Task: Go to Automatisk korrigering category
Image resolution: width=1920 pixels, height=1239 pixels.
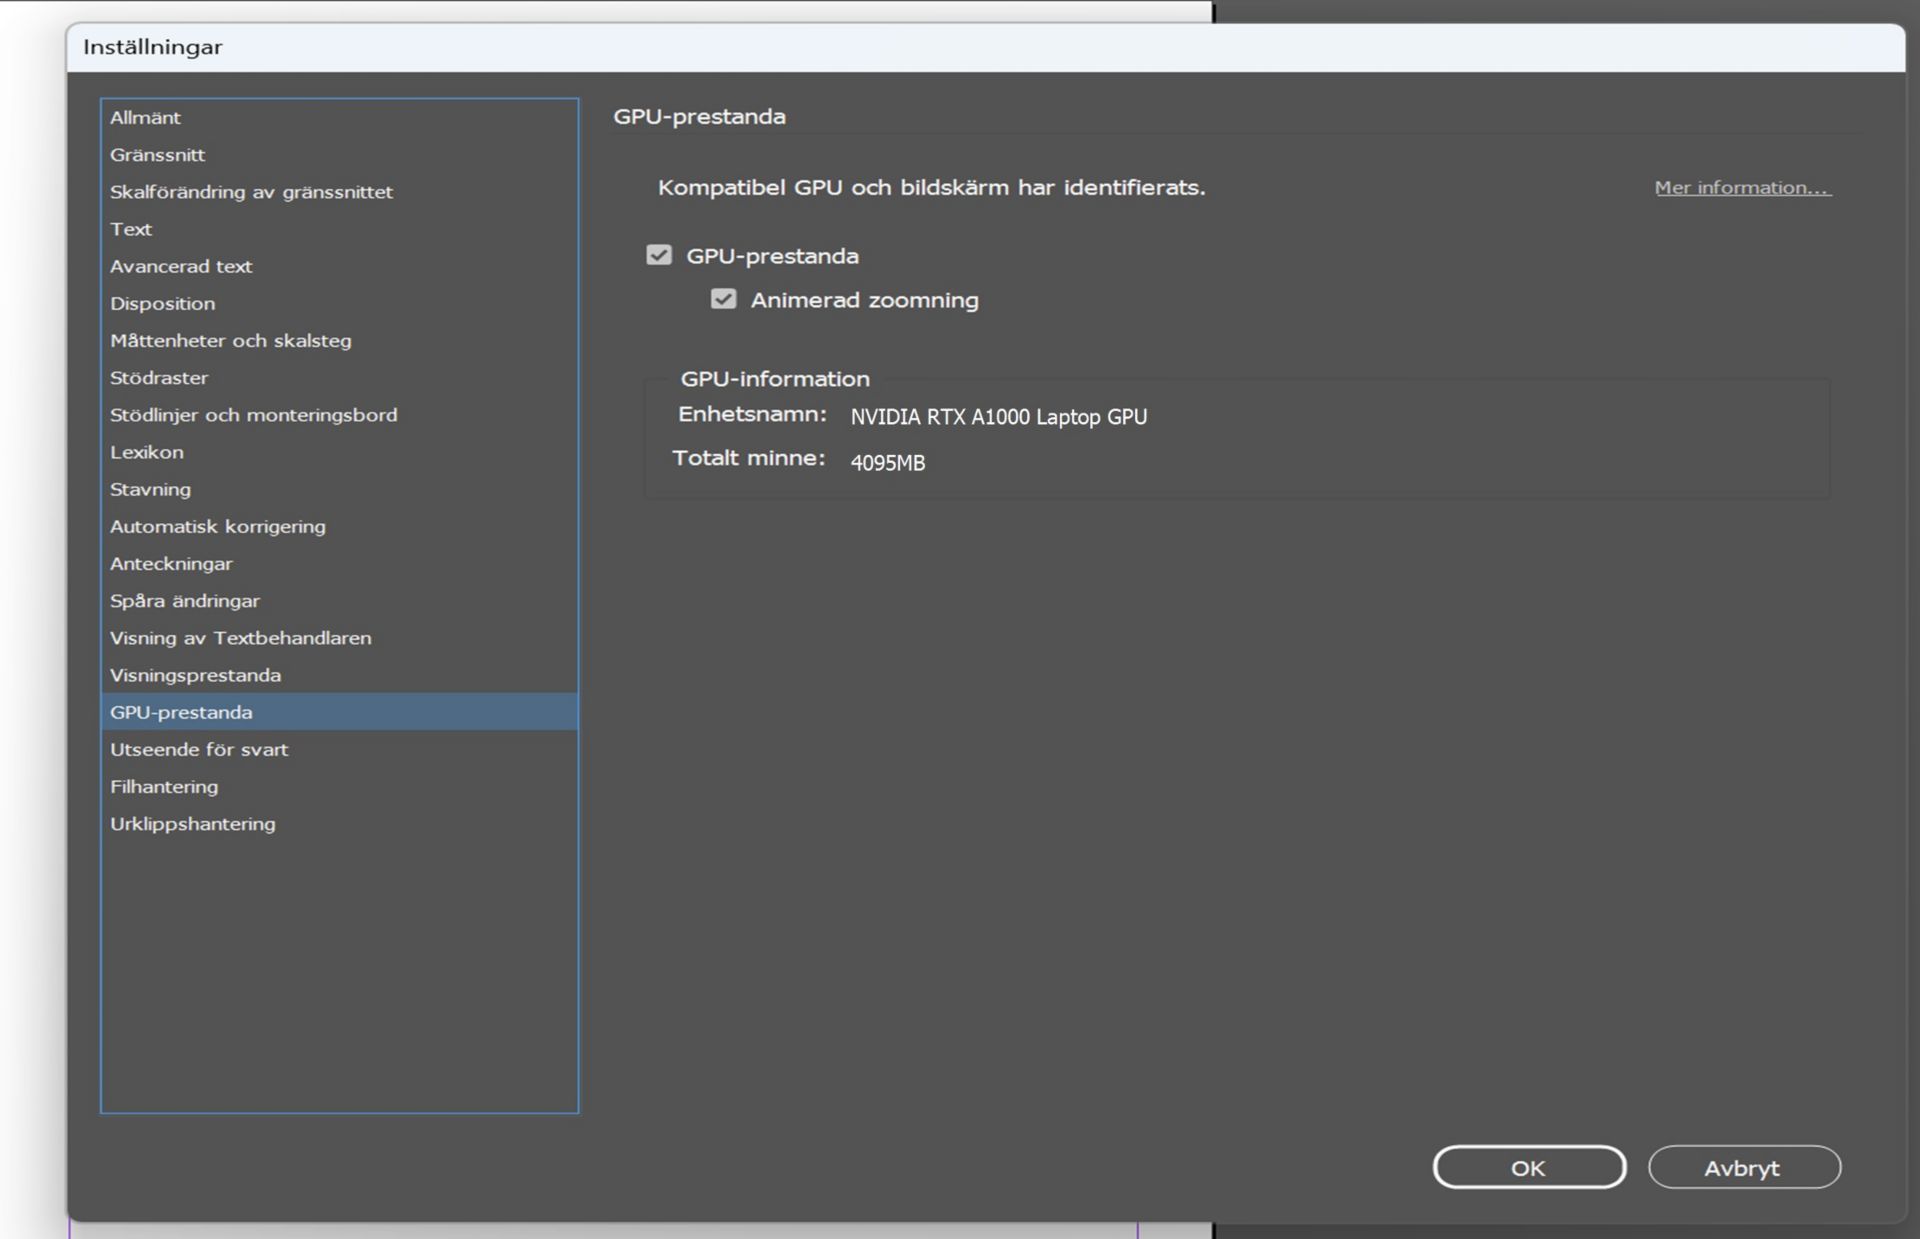Action: point(218,527)
